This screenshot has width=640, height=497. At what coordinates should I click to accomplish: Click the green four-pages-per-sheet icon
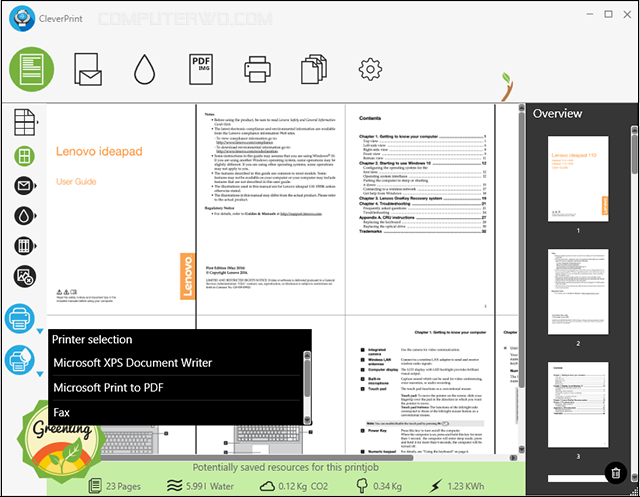pos(24,156)
